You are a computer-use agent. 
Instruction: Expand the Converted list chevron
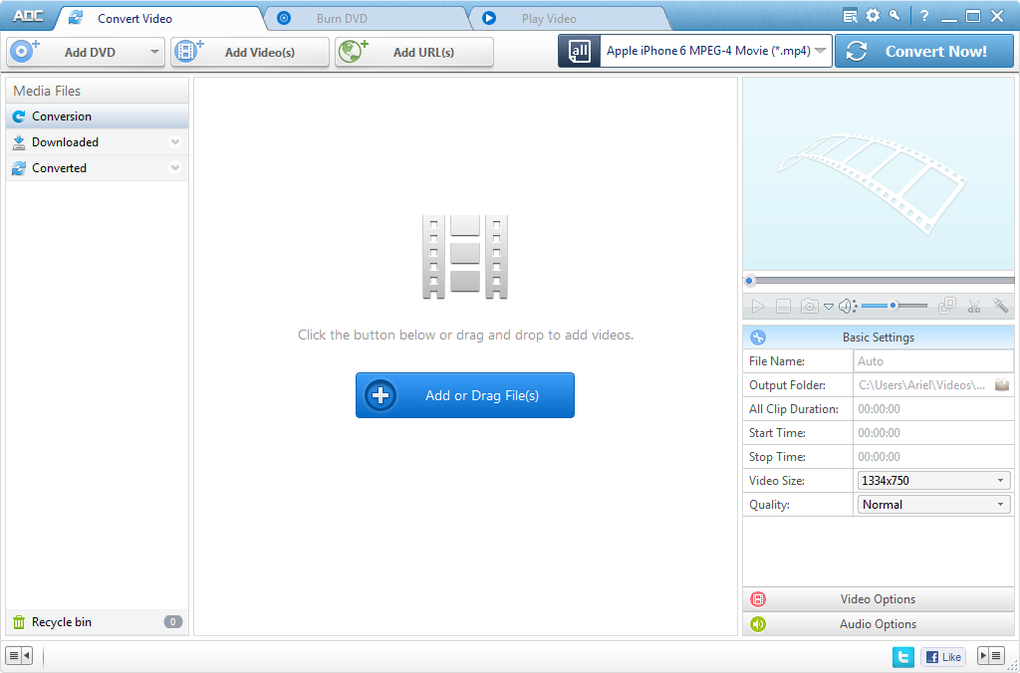175,168
